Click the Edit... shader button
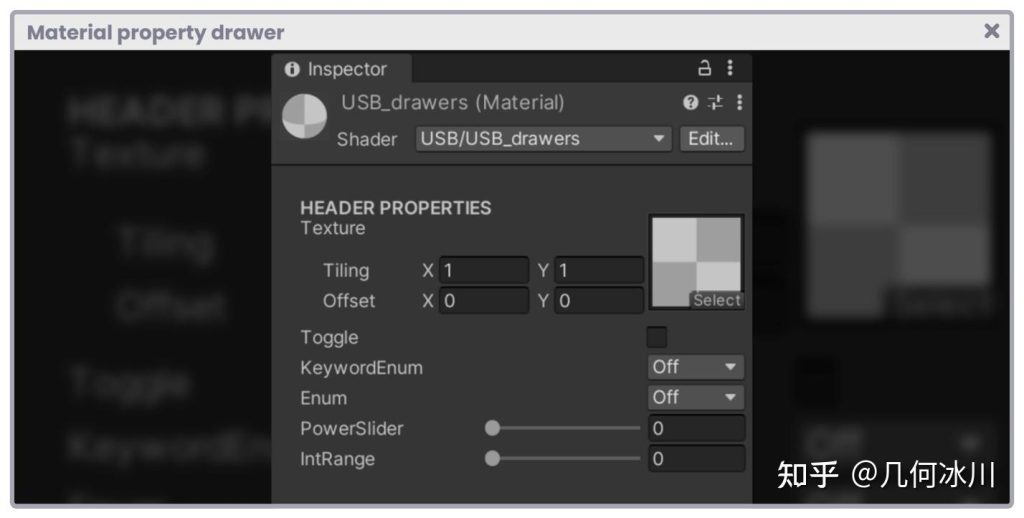 click(712, 138)
